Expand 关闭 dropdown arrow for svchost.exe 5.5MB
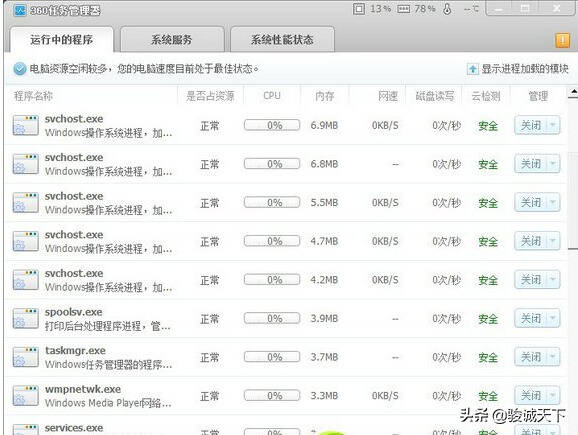 click(x=553, y=202)
